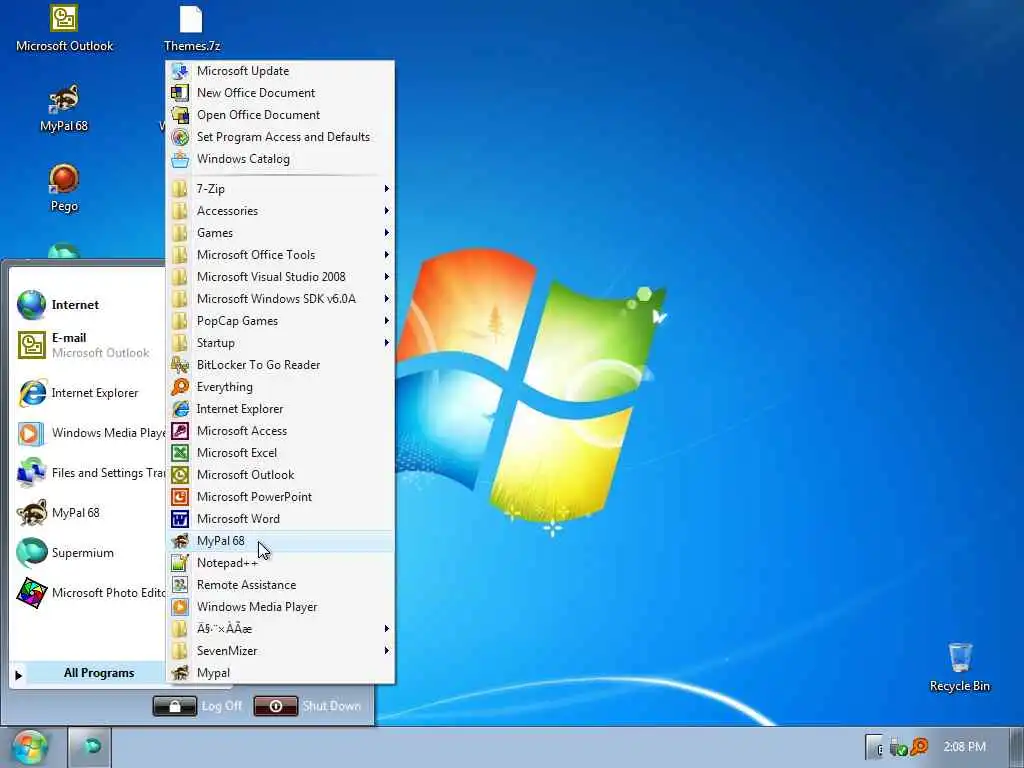Screen dimensions: 1024x768
Task: Expand the 7-Zip folder
Action: click(280, 189)
